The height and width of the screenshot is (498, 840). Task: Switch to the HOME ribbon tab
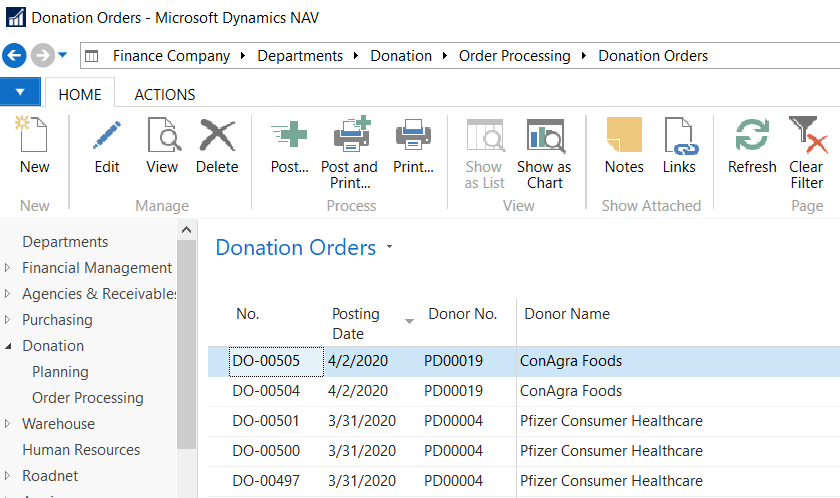pos(80,94)
